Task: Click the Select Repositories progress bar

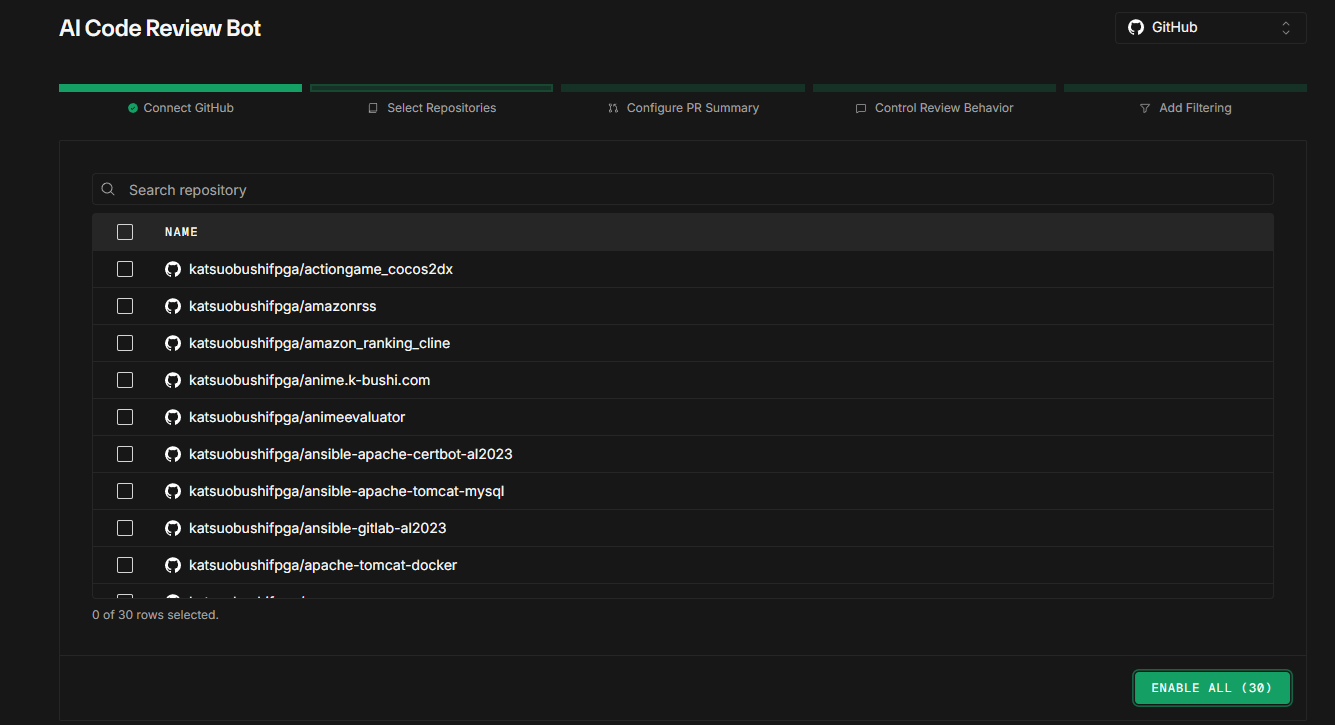Action: pos(431,88)
